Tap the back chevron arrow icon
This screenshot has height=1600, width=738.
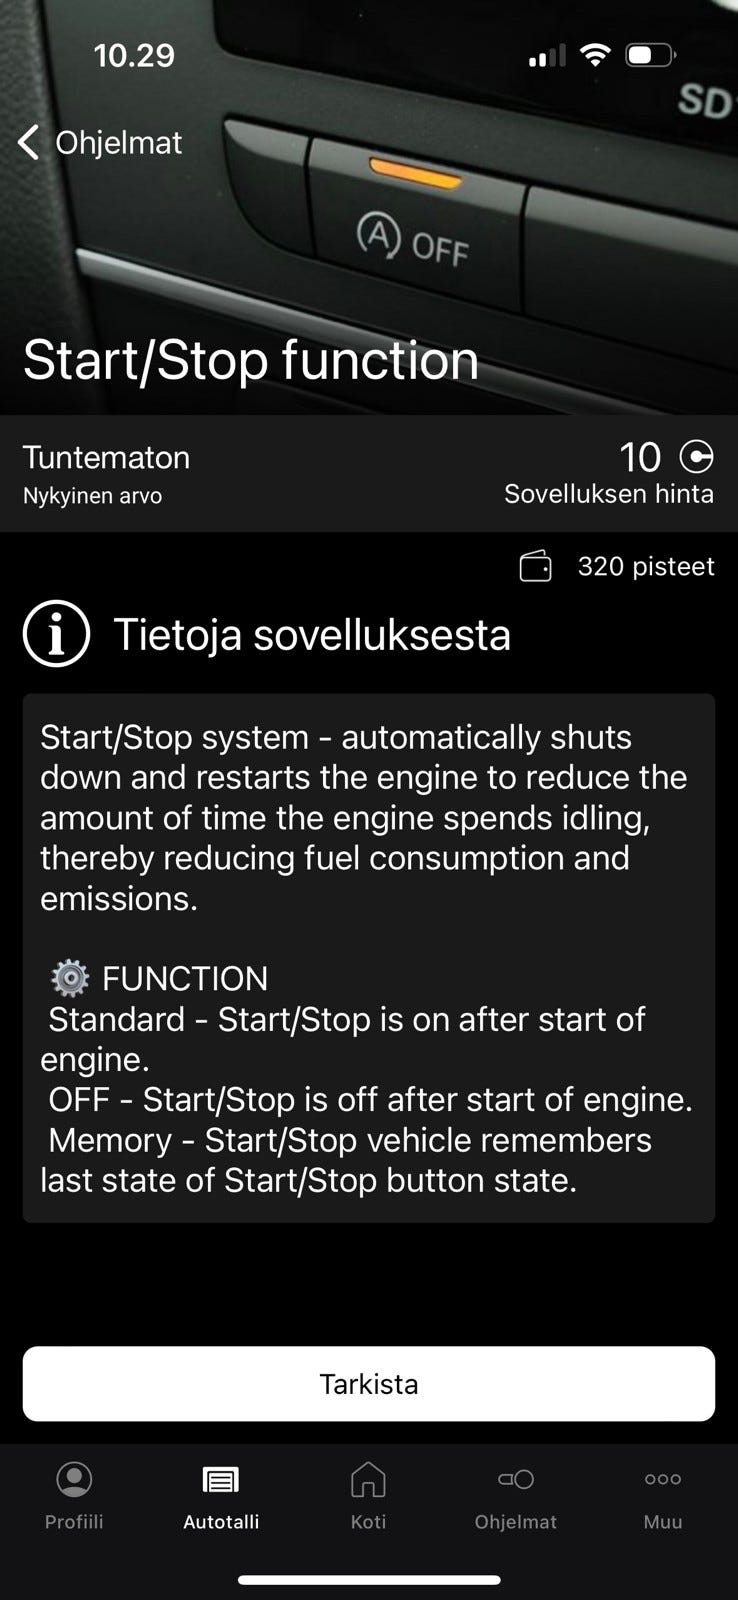(x=29, y=143)
